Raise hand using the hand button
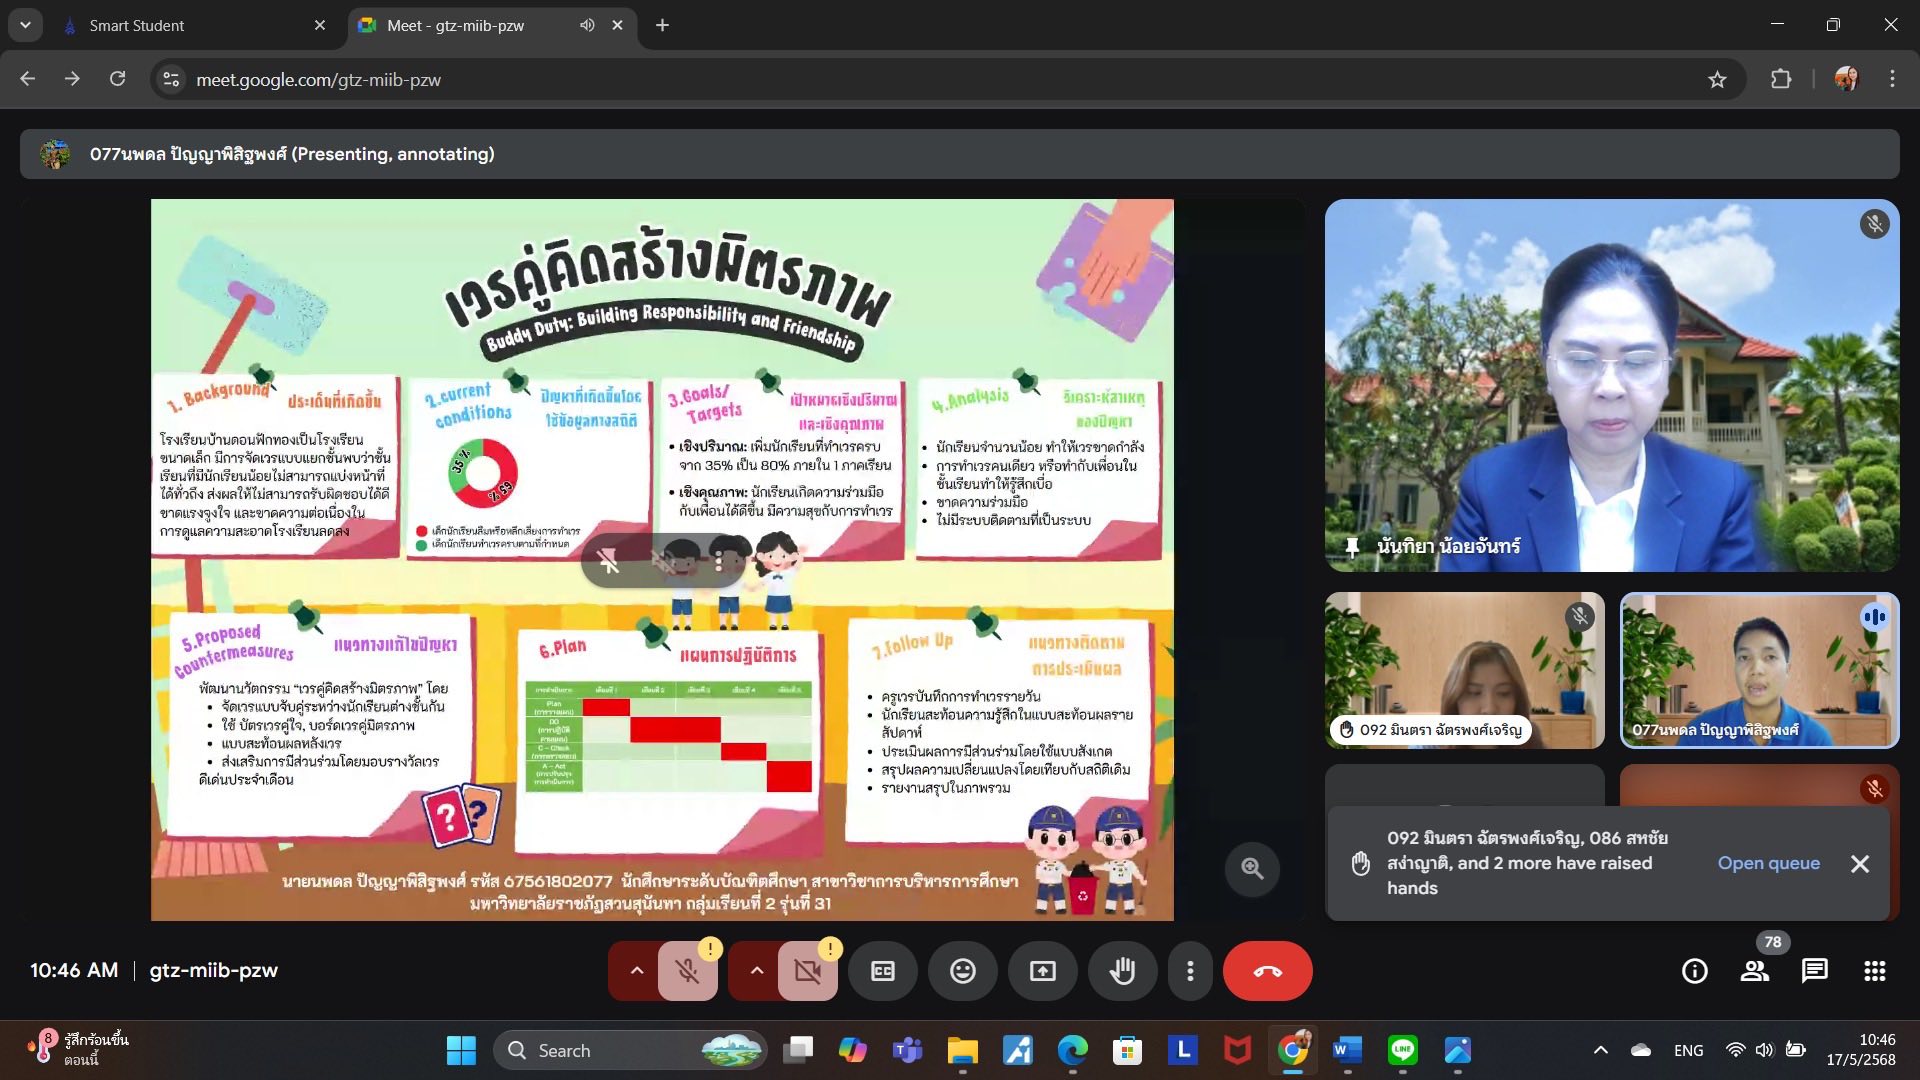Screen dimensions: 1920x1080 1123,971
